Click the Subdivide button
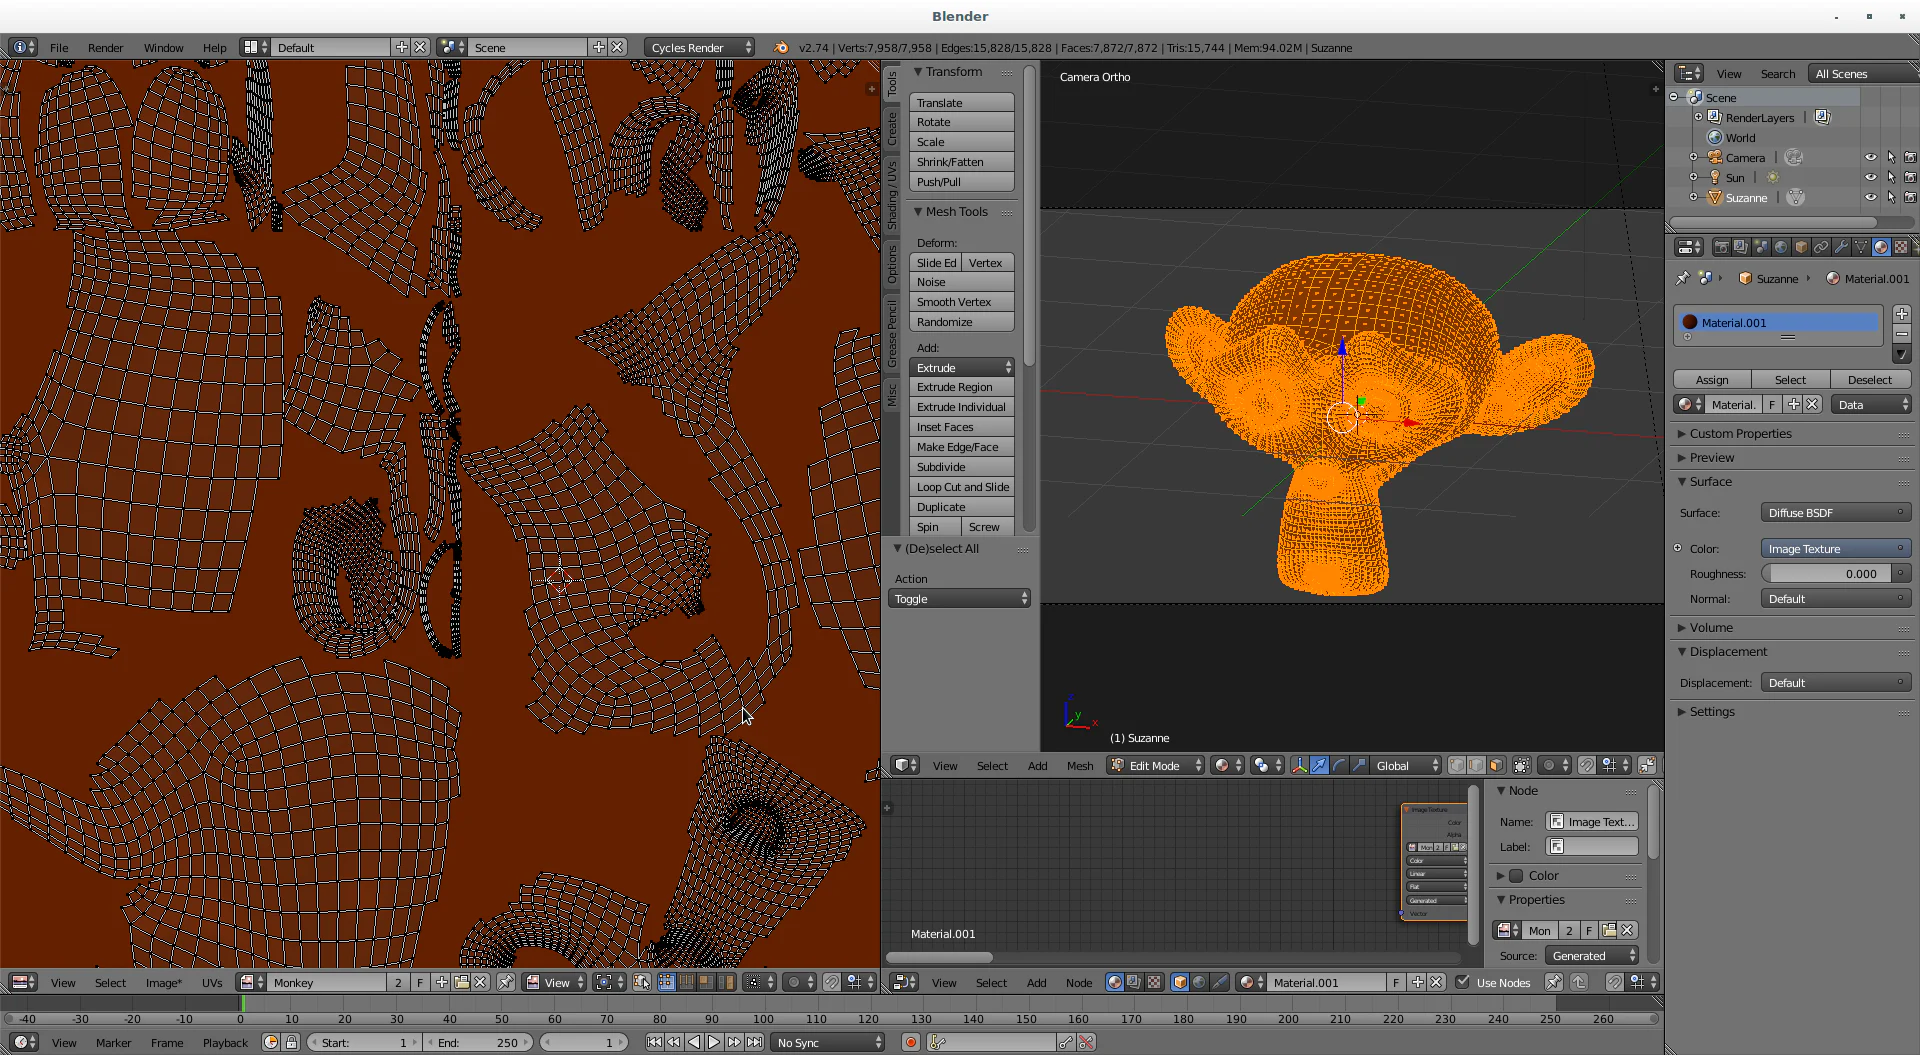Screen dimensions: 1920x1055 coord(962,467)
